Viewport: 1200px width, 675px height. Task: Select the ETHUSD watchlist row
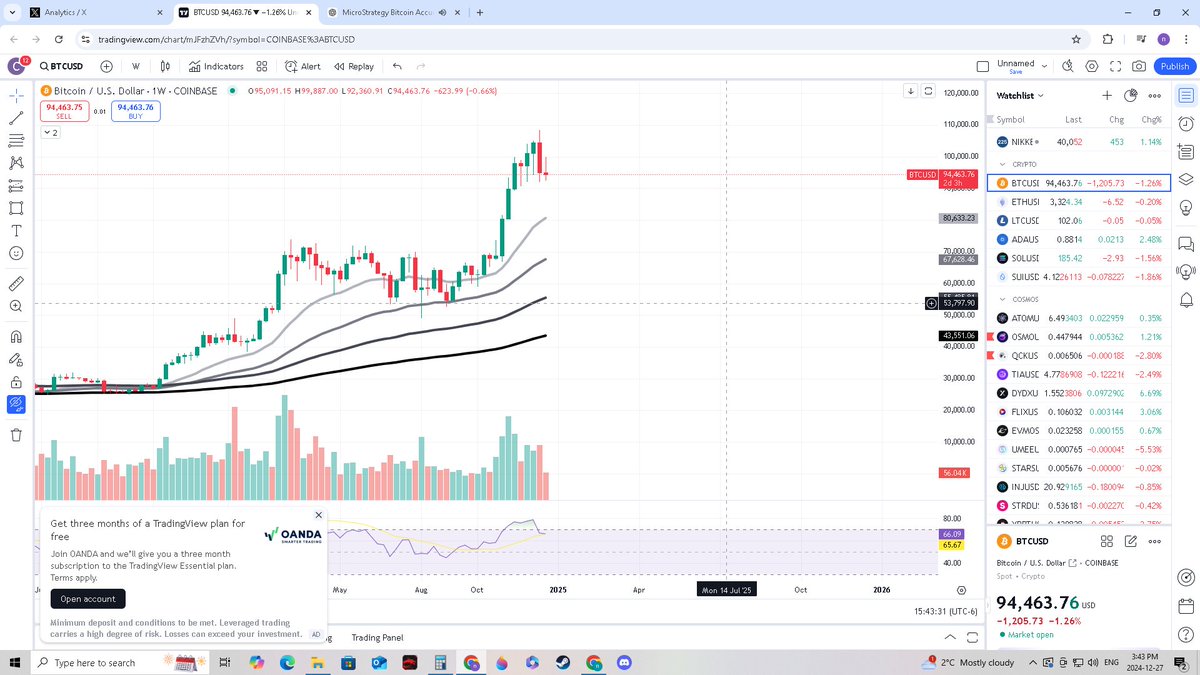tap(1078, 201)
